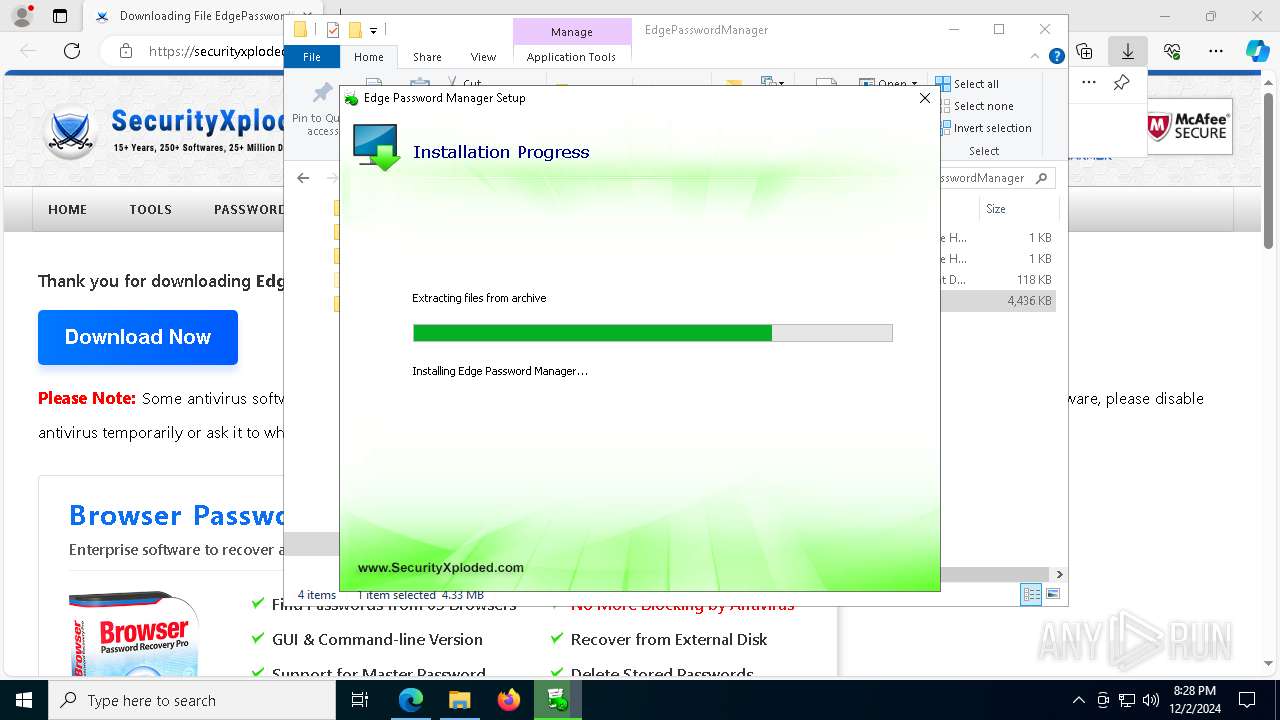Open File Explorer from the taskbar
Viewport: 1280px width, 720px height.
(459, 700)
